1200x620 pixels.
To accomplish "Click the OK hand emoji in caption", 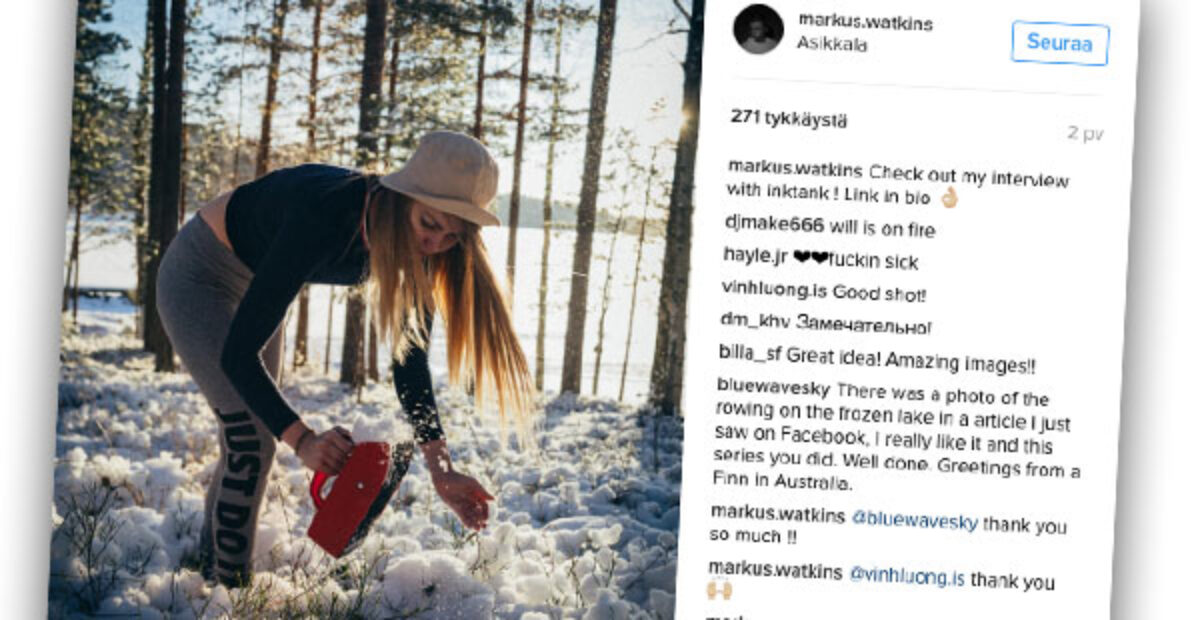I will tap(948, 198).
